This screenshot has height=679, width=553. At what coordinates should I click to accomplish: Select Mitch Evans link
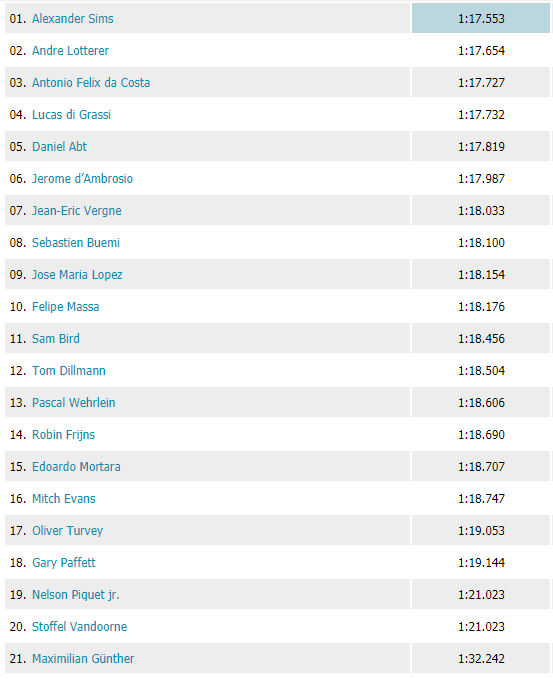64,499
